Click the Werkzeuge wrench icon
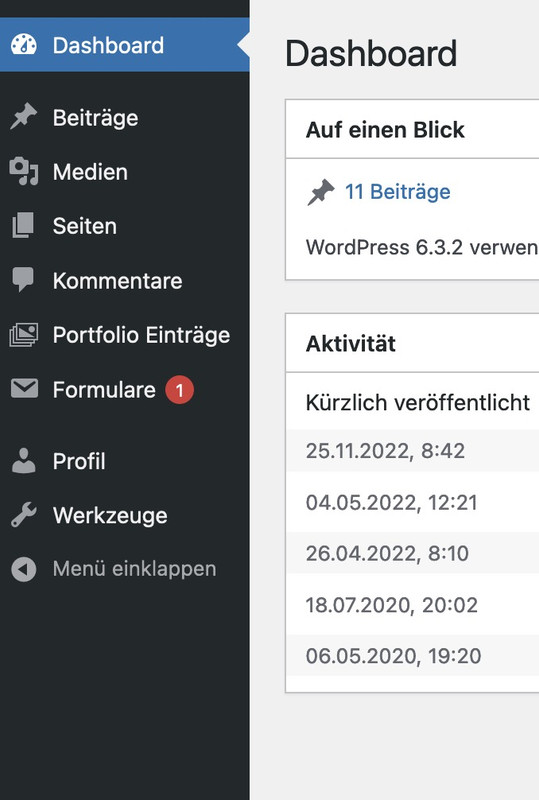This screenshot has width=539, height=800. [x=23, y=515]
